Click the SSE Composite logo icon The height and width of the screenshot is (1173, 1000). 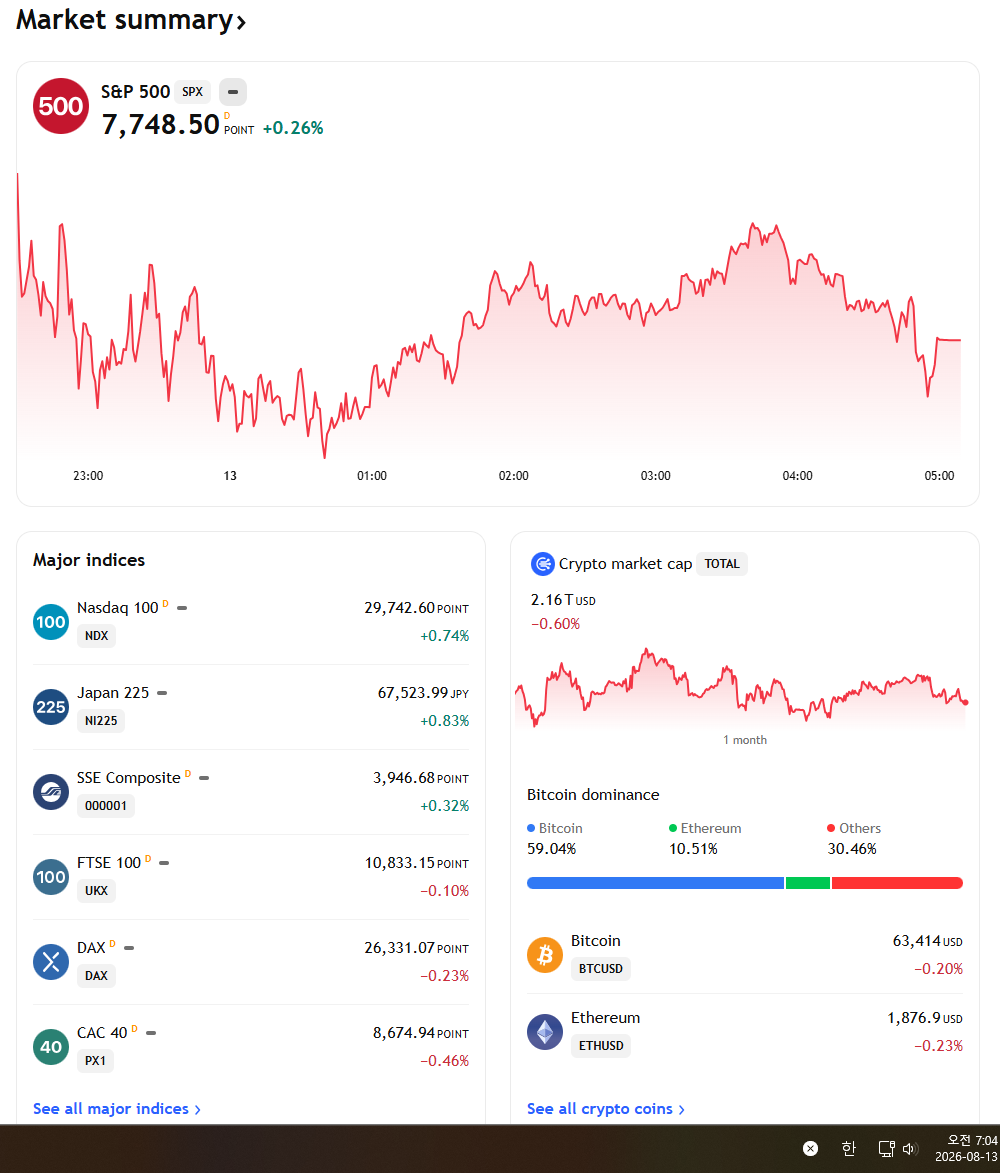coord(51,791)
